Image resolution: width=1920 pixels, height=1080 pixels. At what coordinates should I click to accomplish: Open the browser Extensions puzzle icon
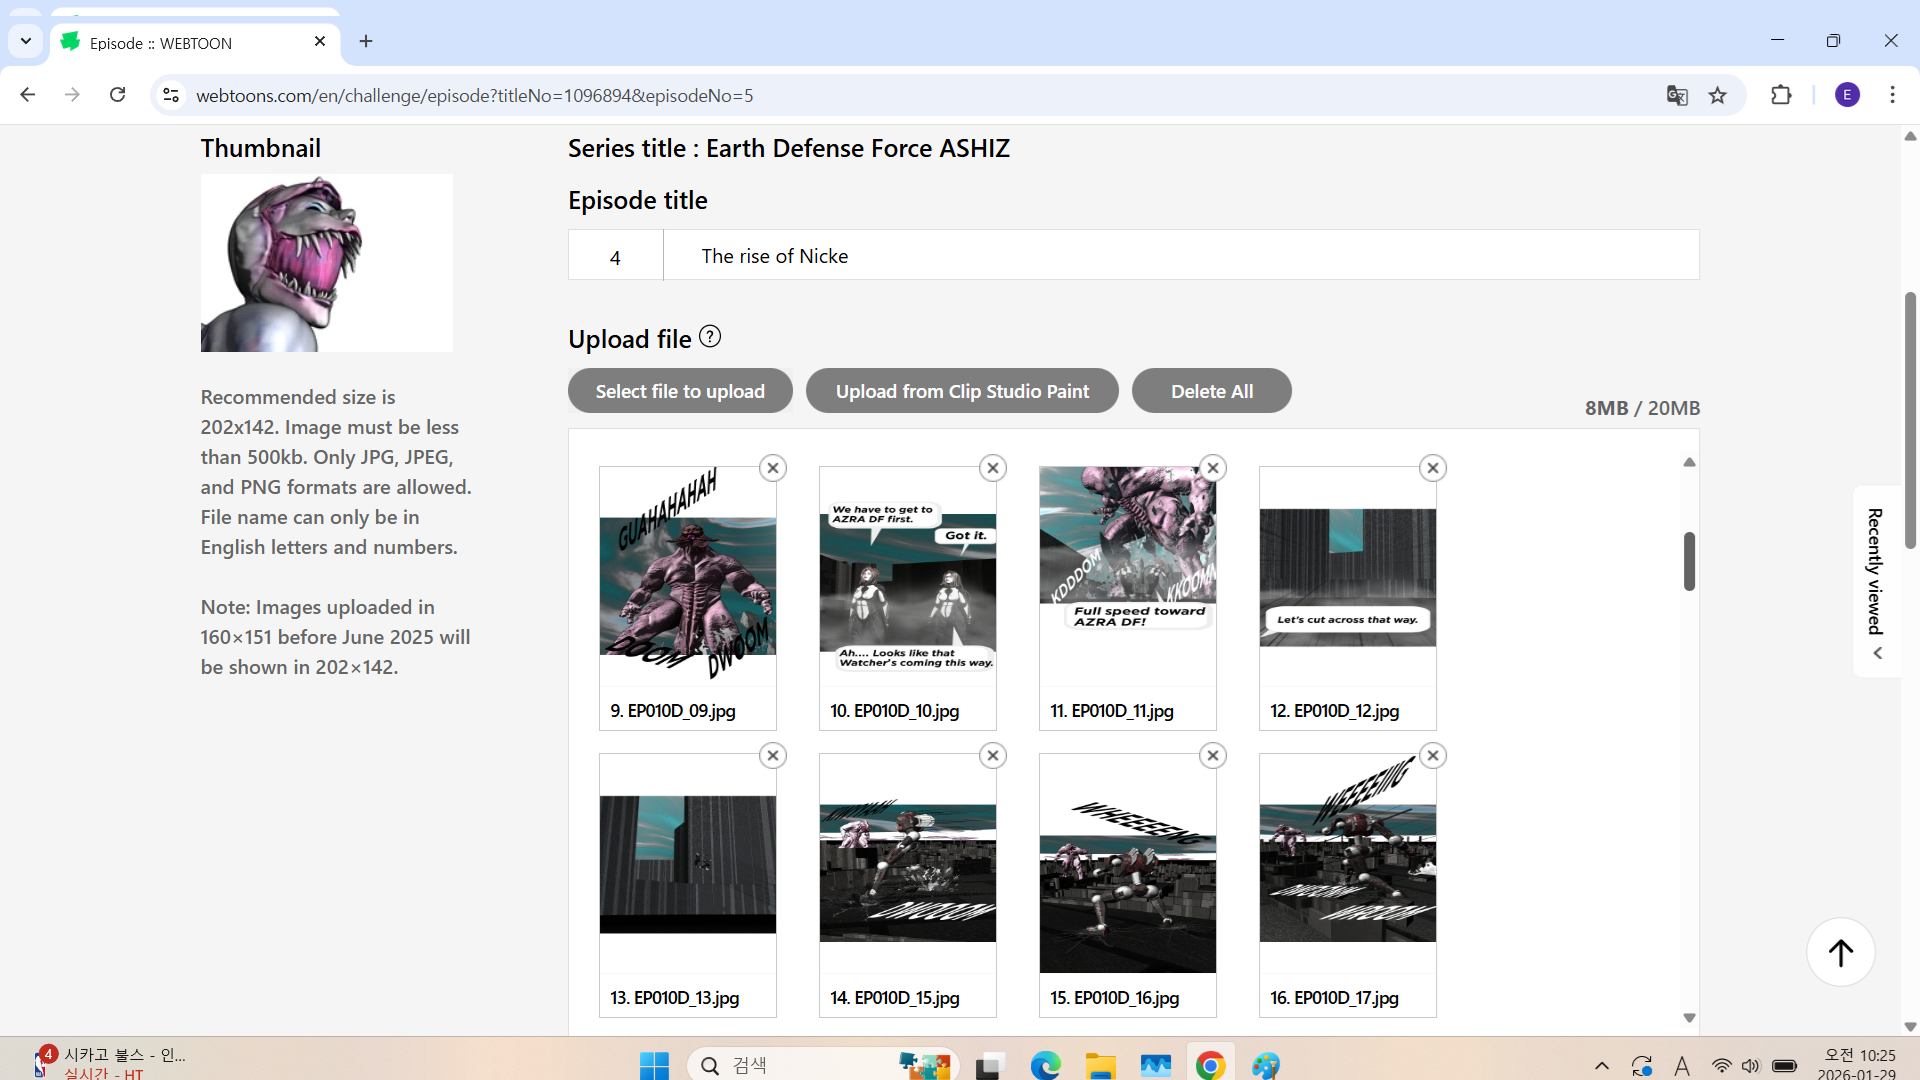1781,95
